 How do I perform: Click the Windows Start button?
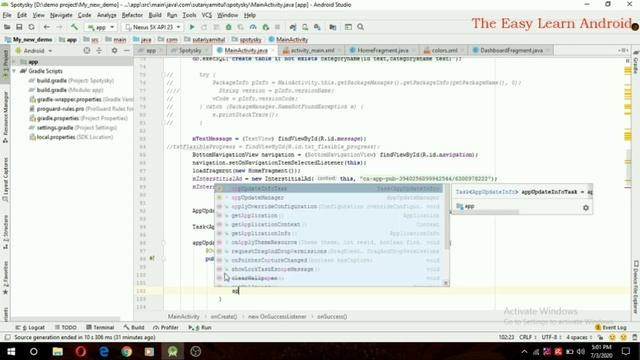(x=11, y=351)
